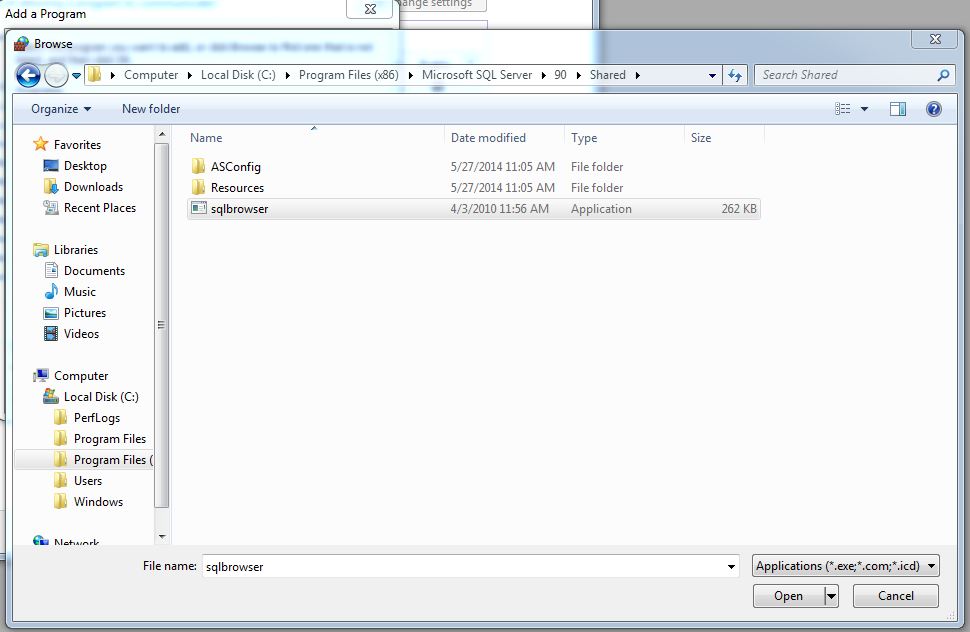Expand the Open button's split arrow
The width and height of the screenshot is (970, 632).
point(831,596)
